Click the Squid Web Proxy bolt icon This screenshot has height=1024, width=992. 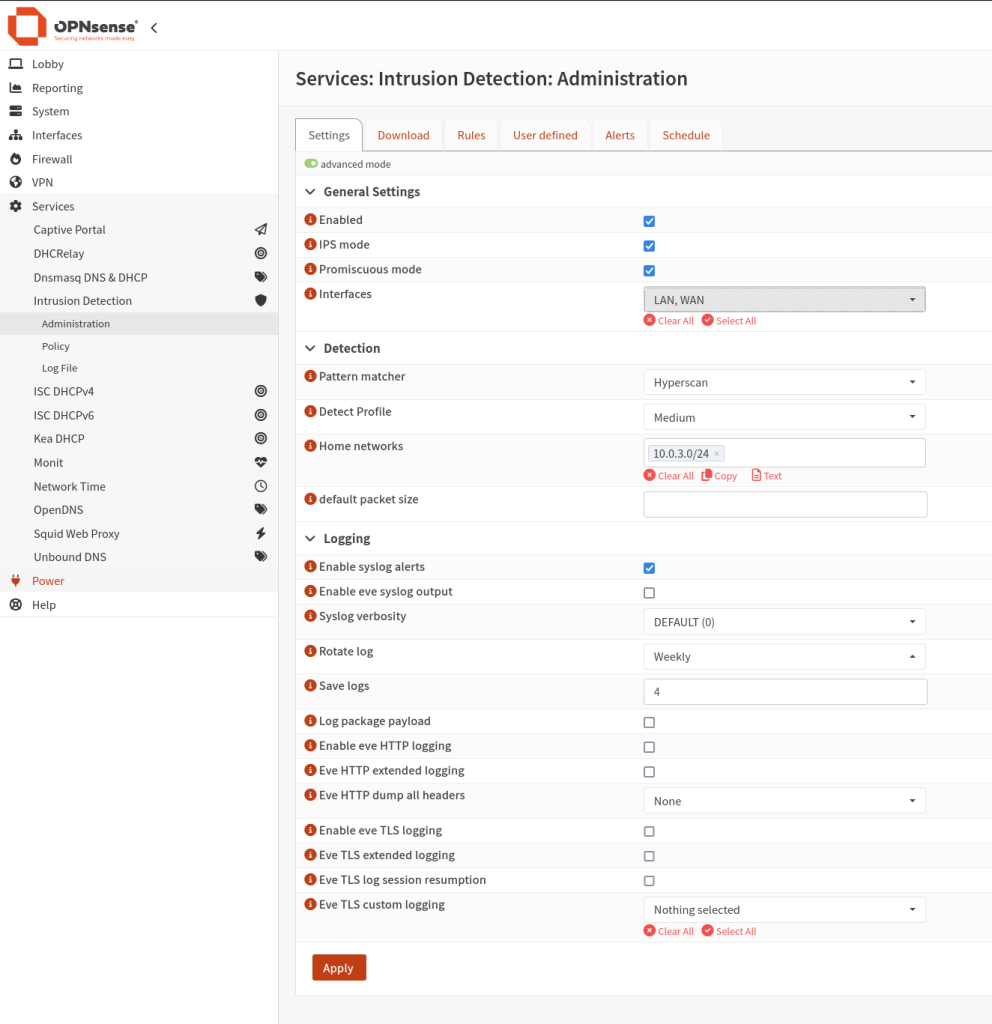[260, 534]
